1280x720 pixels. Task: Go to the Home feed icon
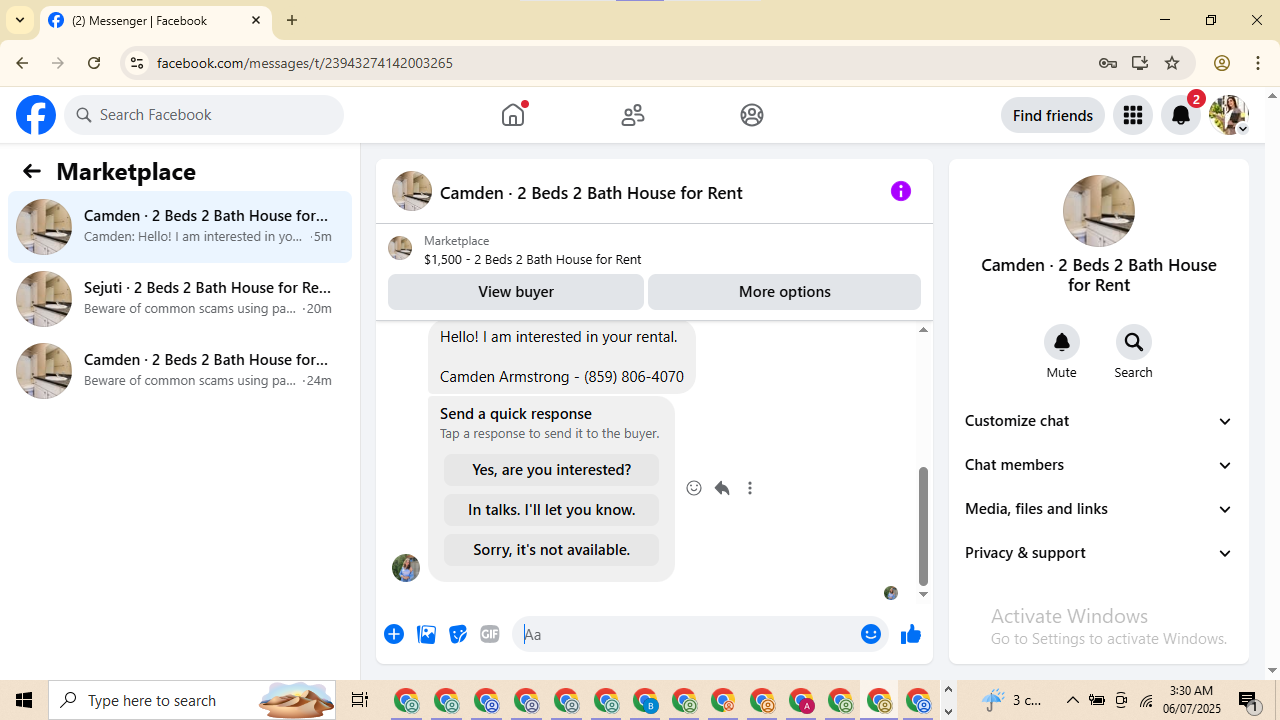pos(513,115)
